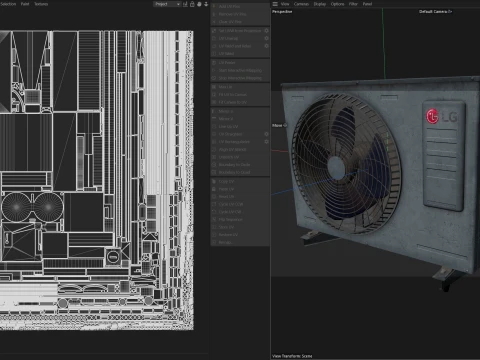Open the Paint menu in UV editor
The height and width of the screenshot is (360, 480).
25,4
